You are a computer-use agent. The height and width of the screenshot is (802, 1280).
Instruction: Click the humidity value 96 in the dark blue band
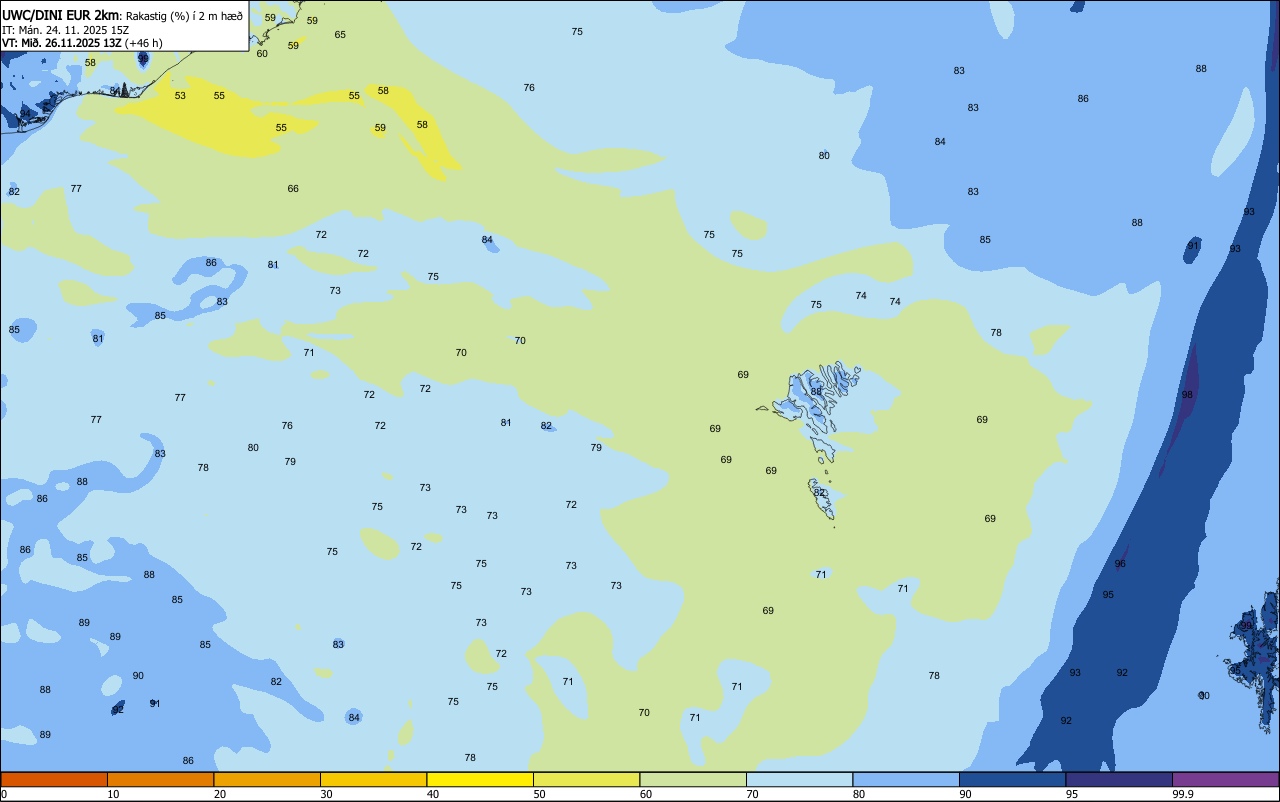[1120, 564]
